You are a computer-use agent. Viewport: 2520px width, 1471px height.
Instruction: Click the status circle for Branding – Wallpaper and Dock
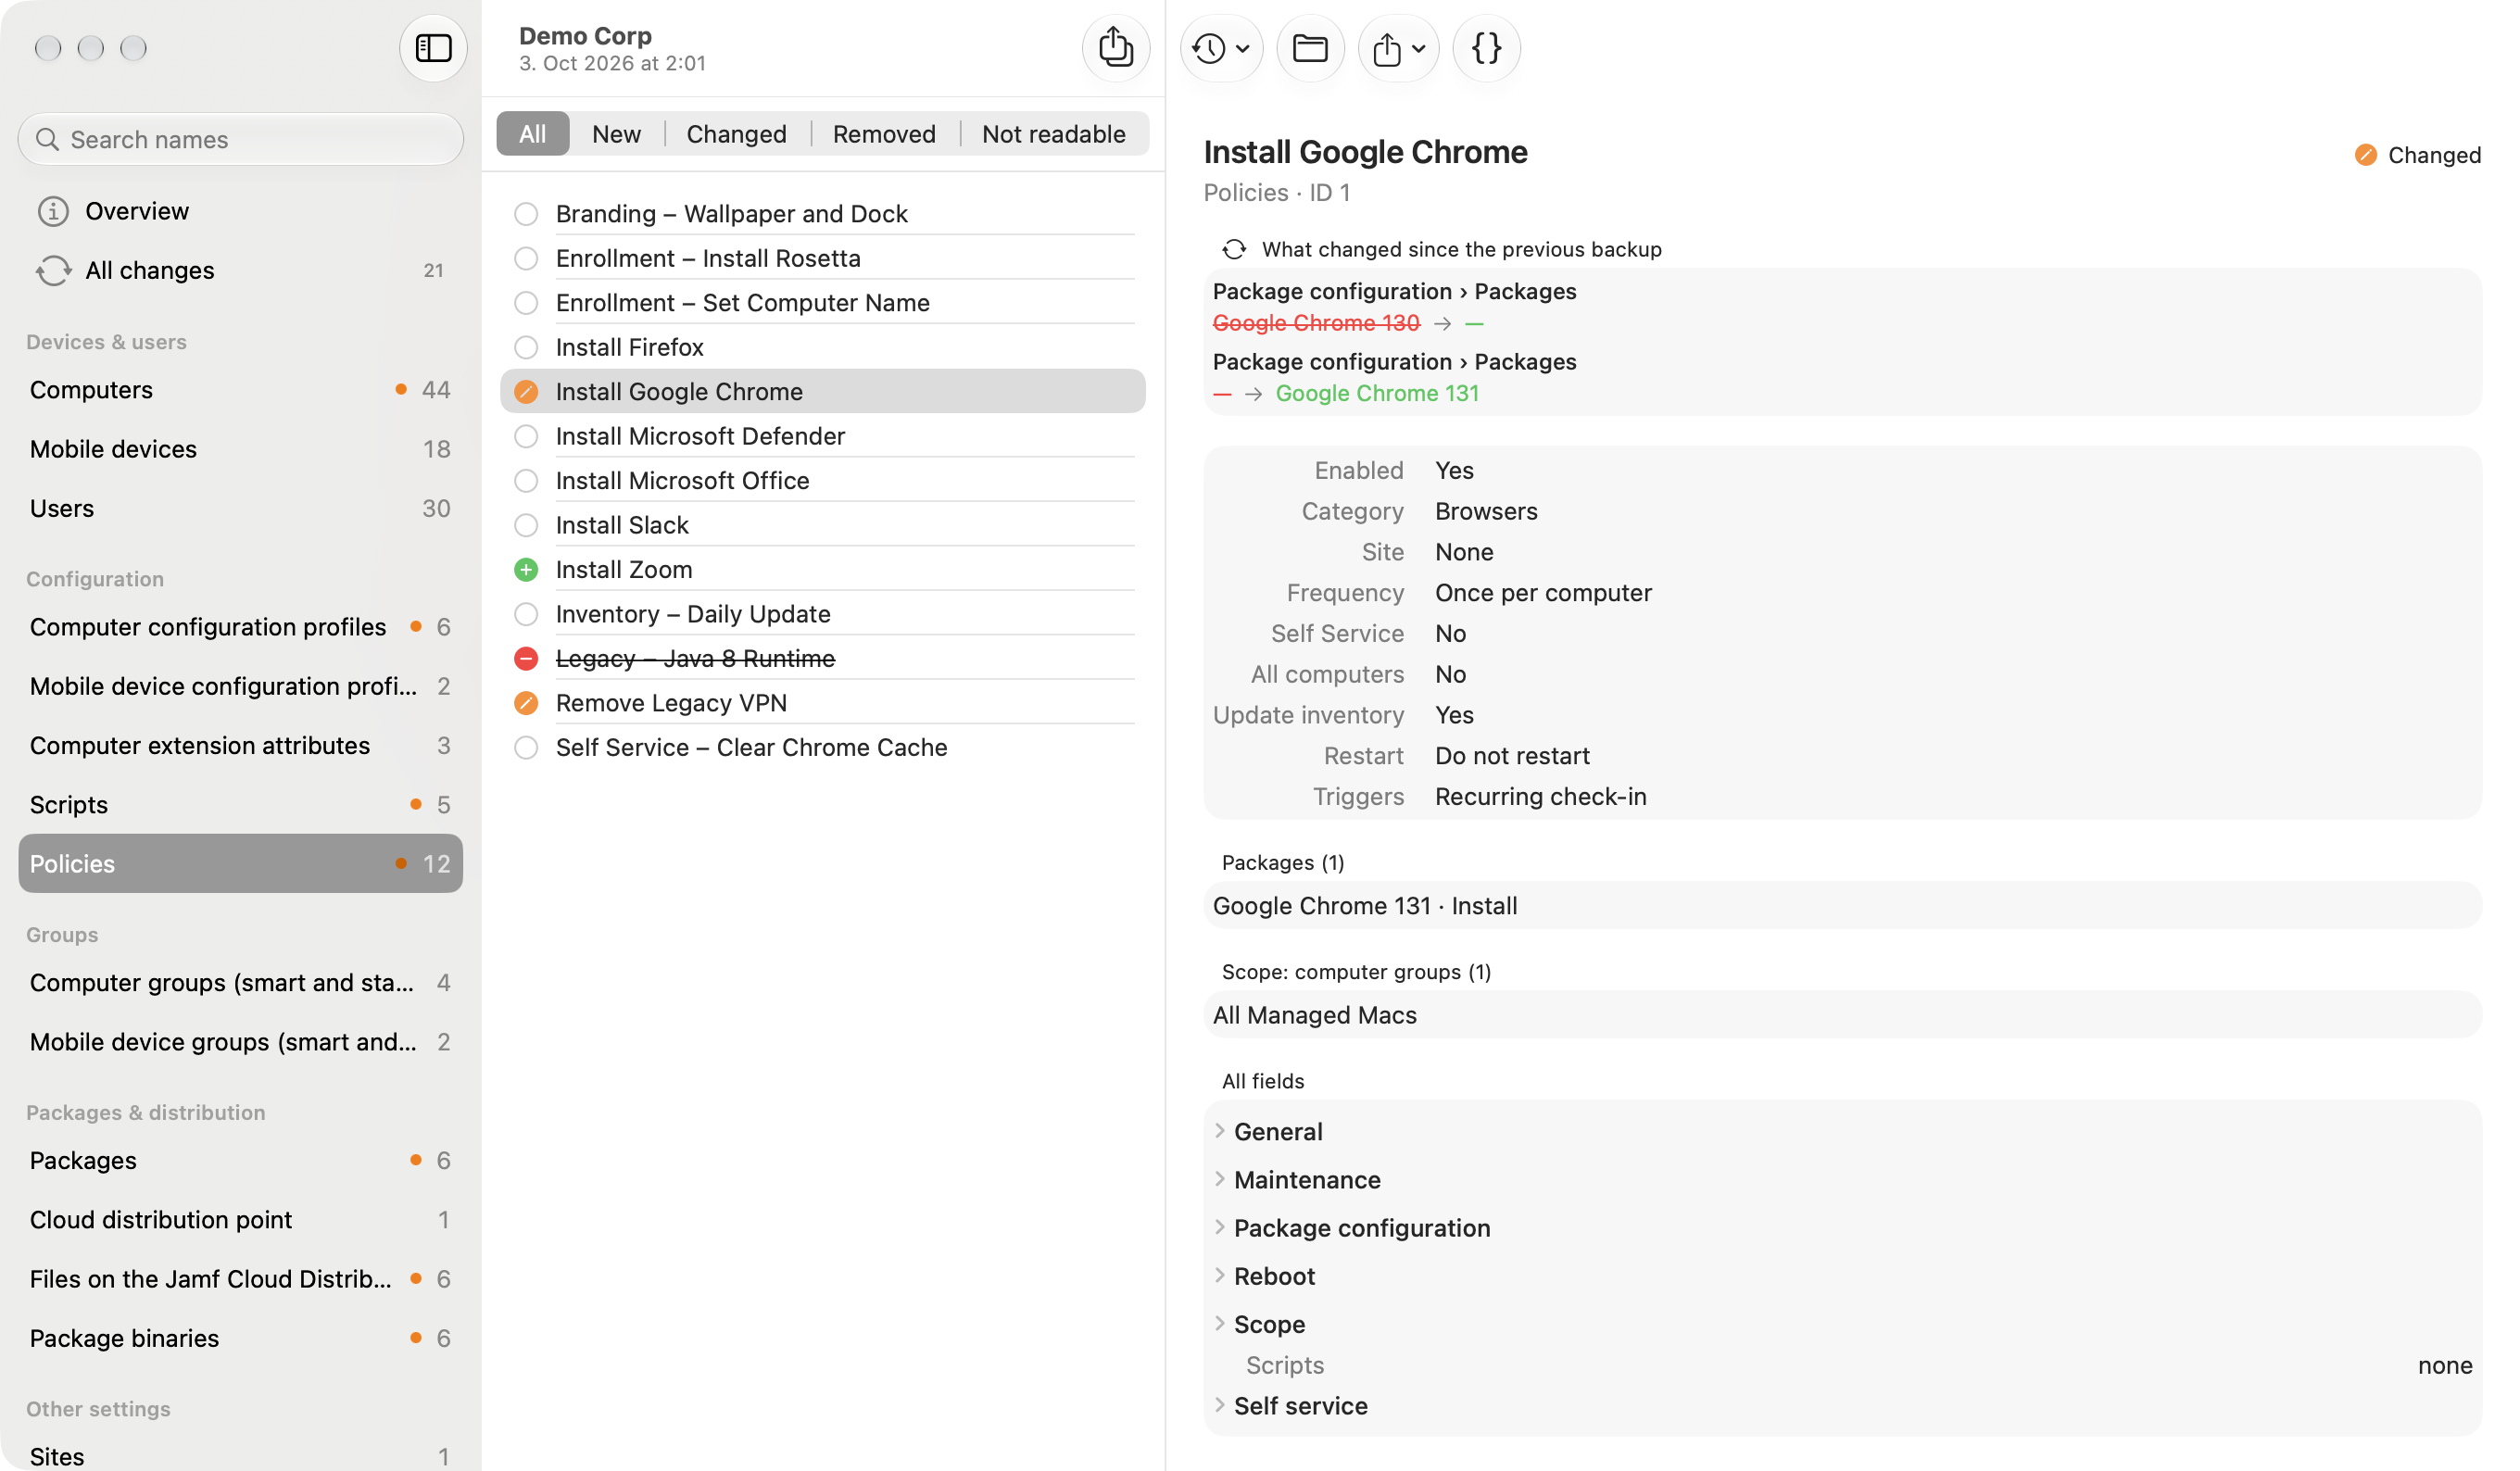(526, 214)
